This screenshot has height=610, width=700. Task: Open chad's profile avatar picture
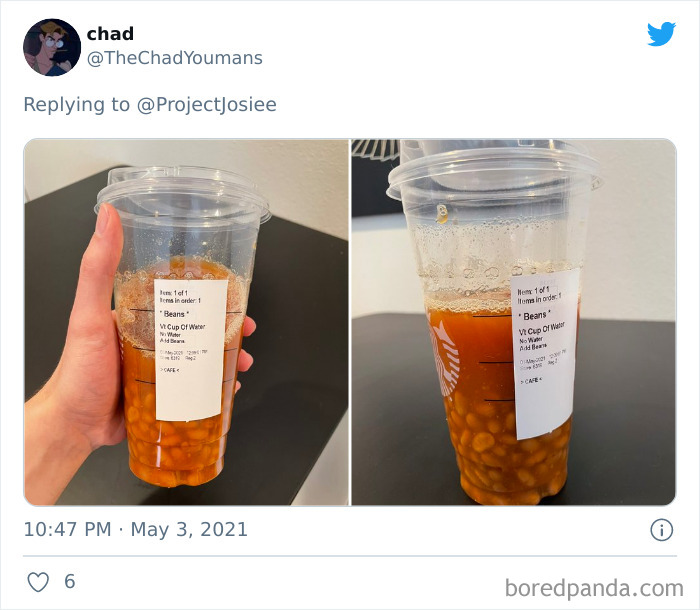(x=52, y=47)
